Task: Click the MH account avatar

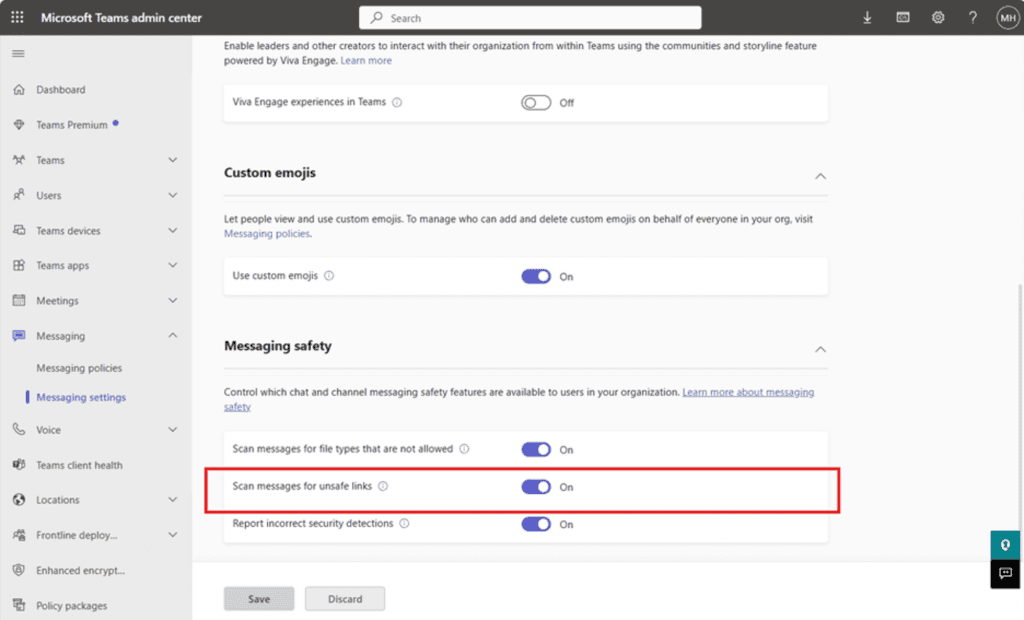Action: click(1007, 17)
